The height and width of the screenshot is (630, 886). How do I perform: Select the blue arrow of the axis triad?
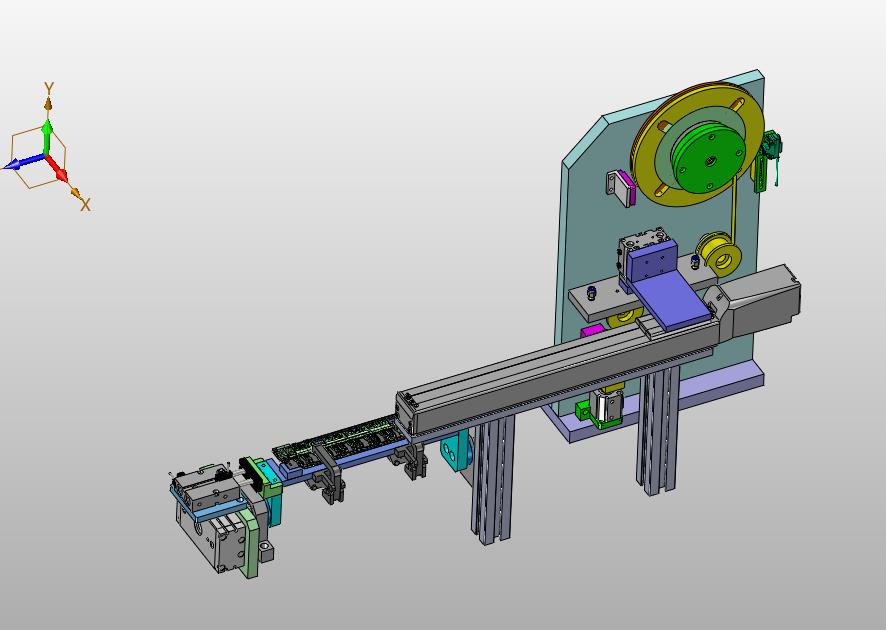(23, 162)
